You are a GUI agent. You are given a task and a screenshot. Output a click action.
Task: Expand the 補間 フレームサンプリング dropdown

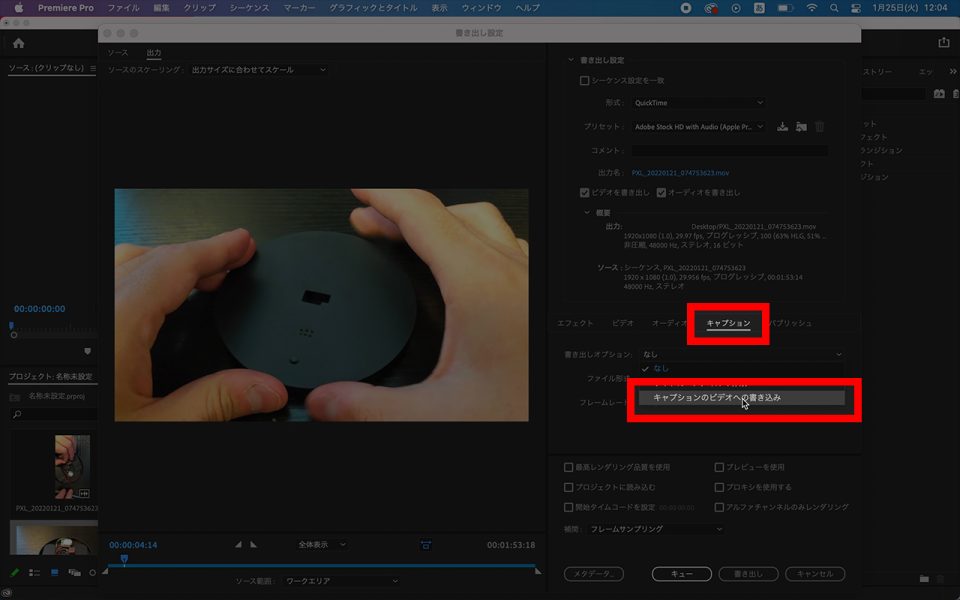click(655, 529)
